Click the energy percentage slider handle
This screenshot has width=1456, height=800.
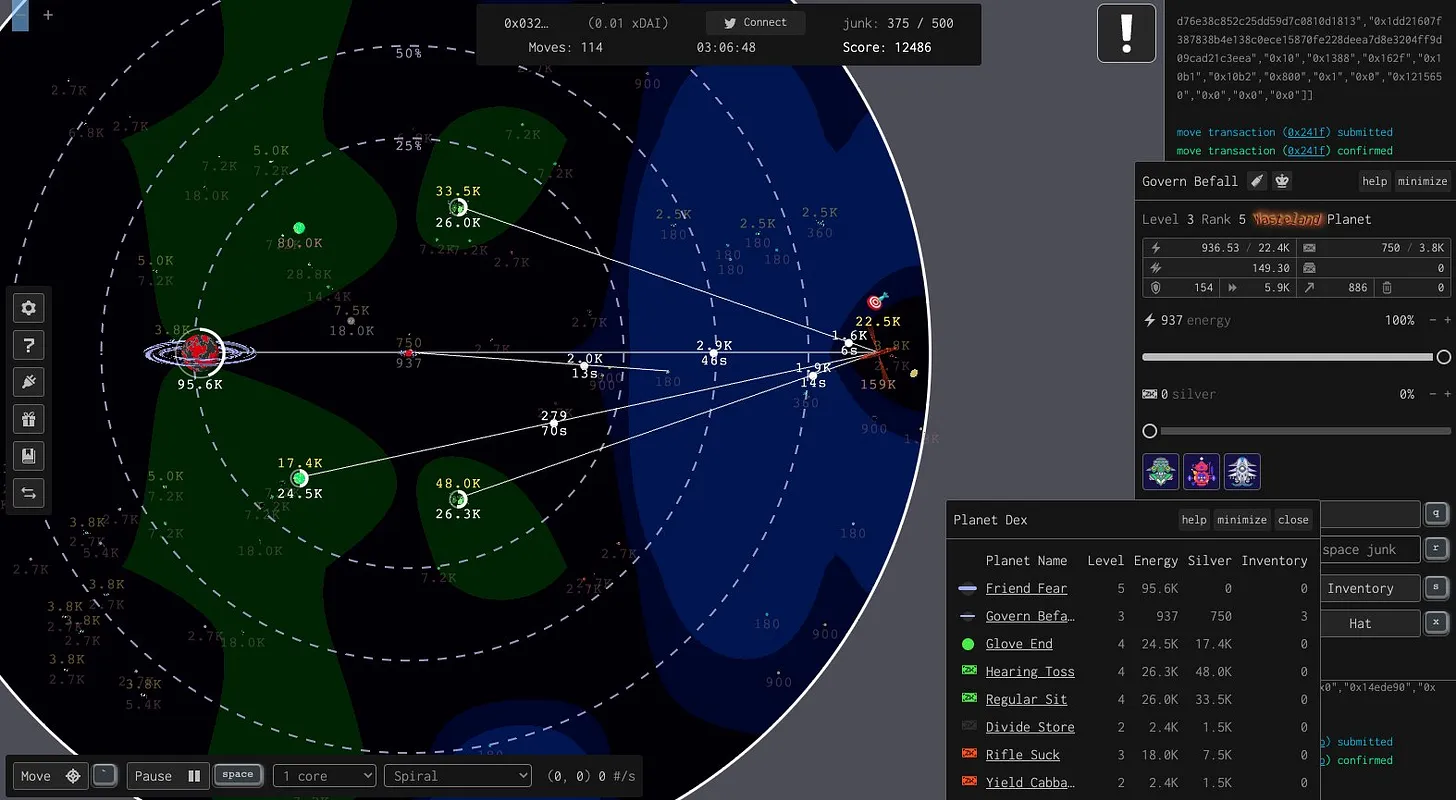[x=1443, y=357]
